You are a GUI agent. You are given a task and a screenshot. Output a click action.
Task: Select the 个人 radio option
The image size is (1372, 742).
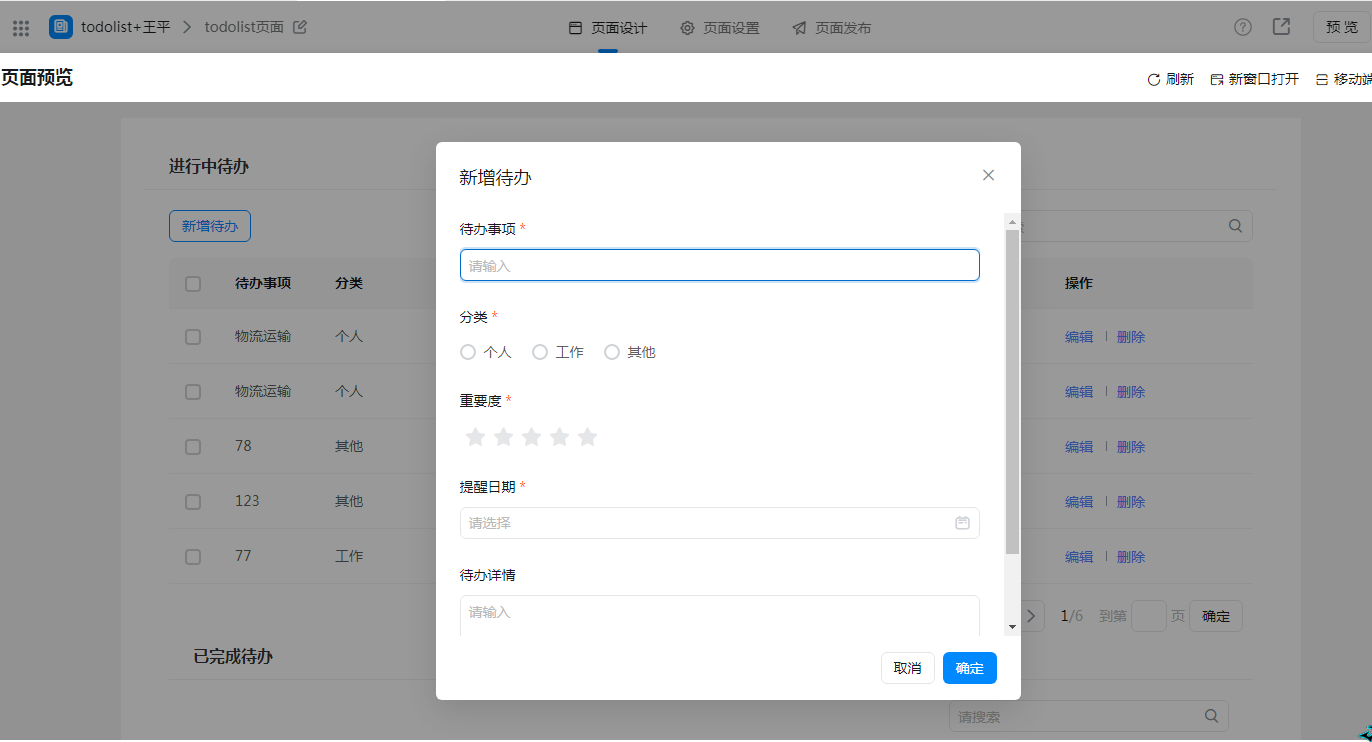click(468, 352)
